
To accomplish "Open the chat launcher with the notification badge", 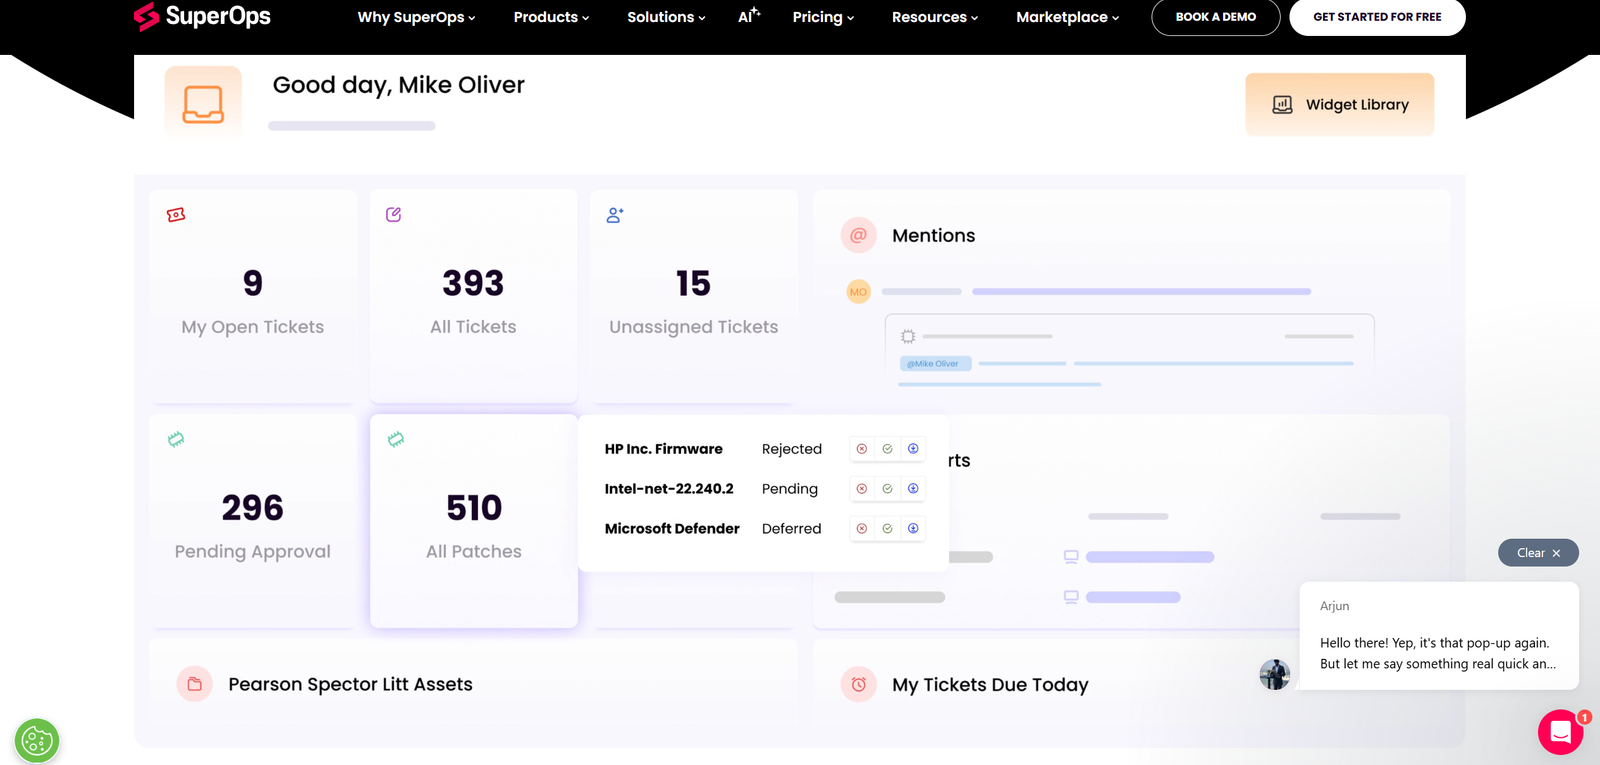I will (1561, 732).
